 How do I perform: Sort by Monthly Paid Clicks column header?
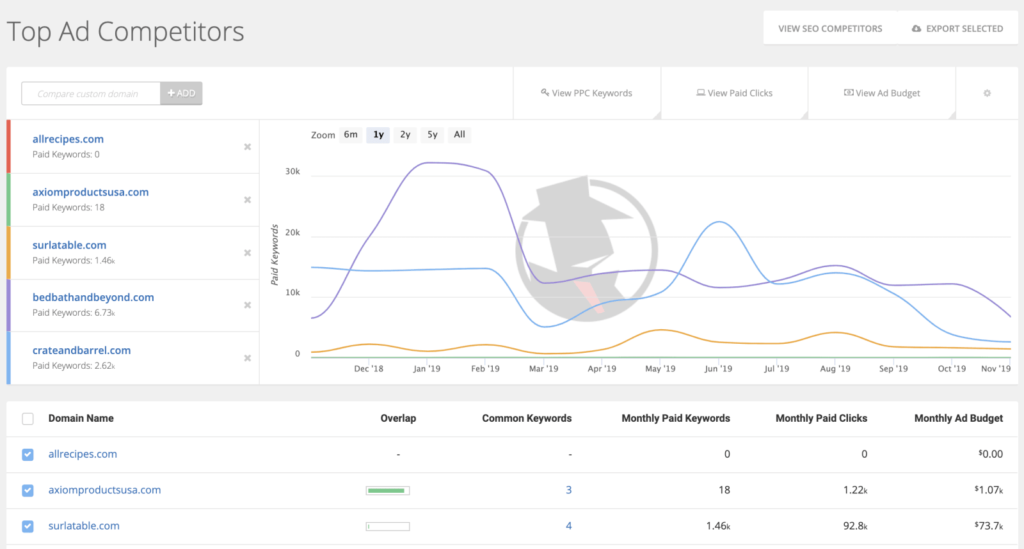click(822, 418)
